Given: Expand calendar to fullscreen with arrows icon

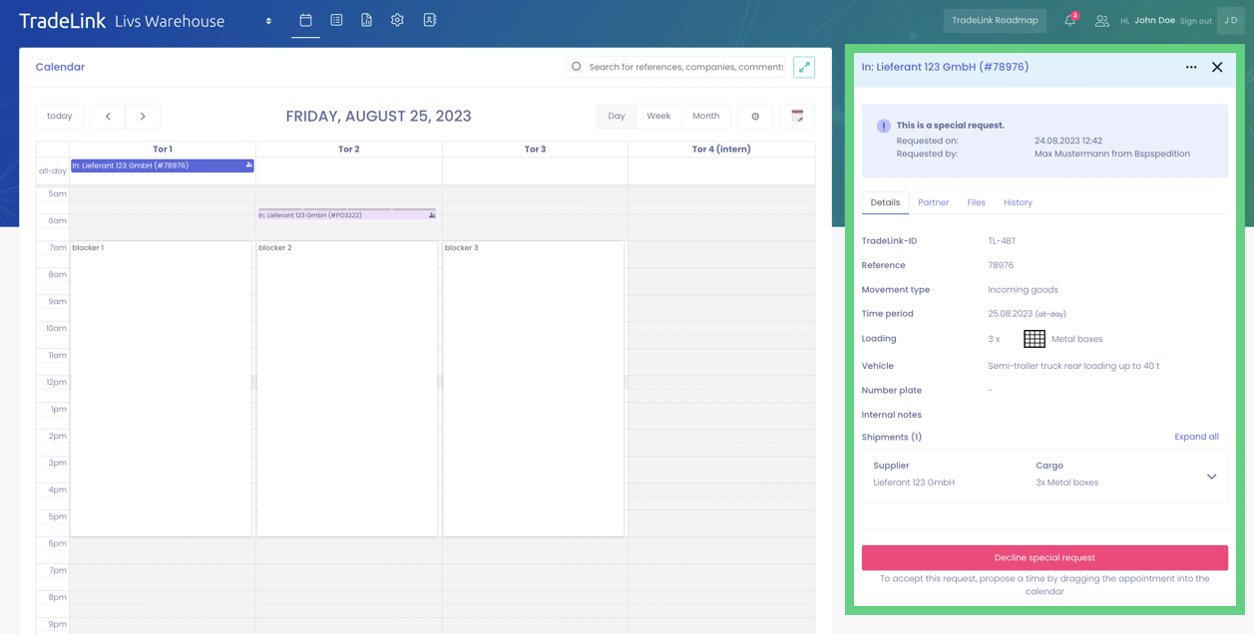Looking at the screenshot, I should point(804,67).
